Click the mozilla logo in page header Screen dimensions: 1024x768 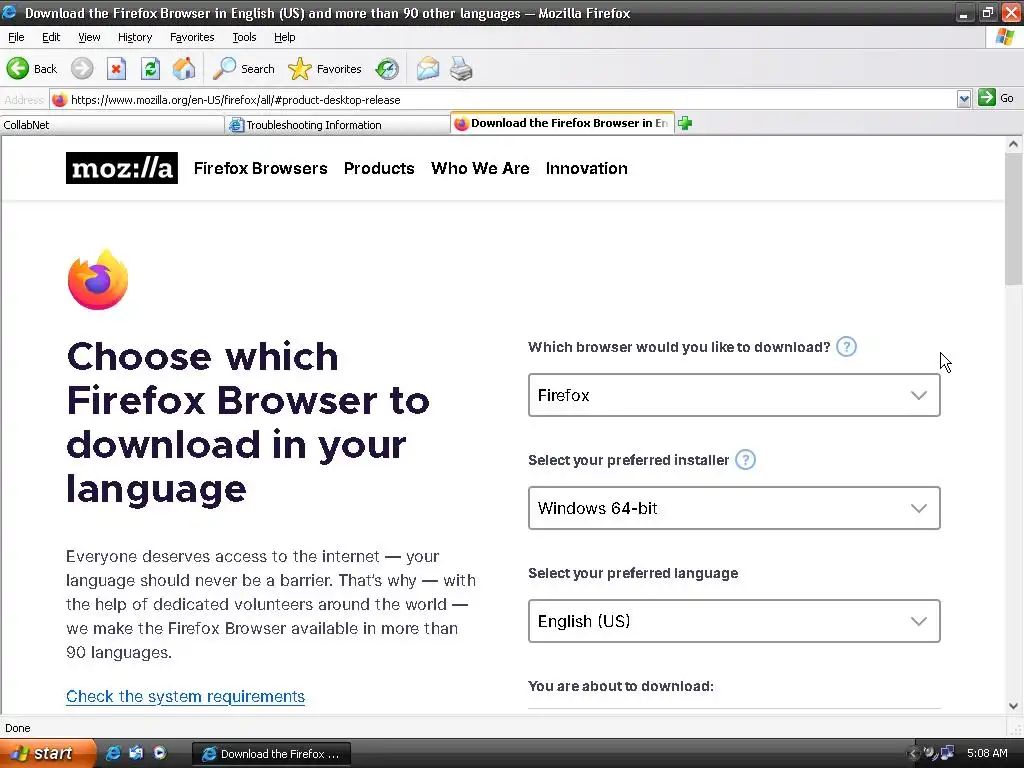point(121,168)
